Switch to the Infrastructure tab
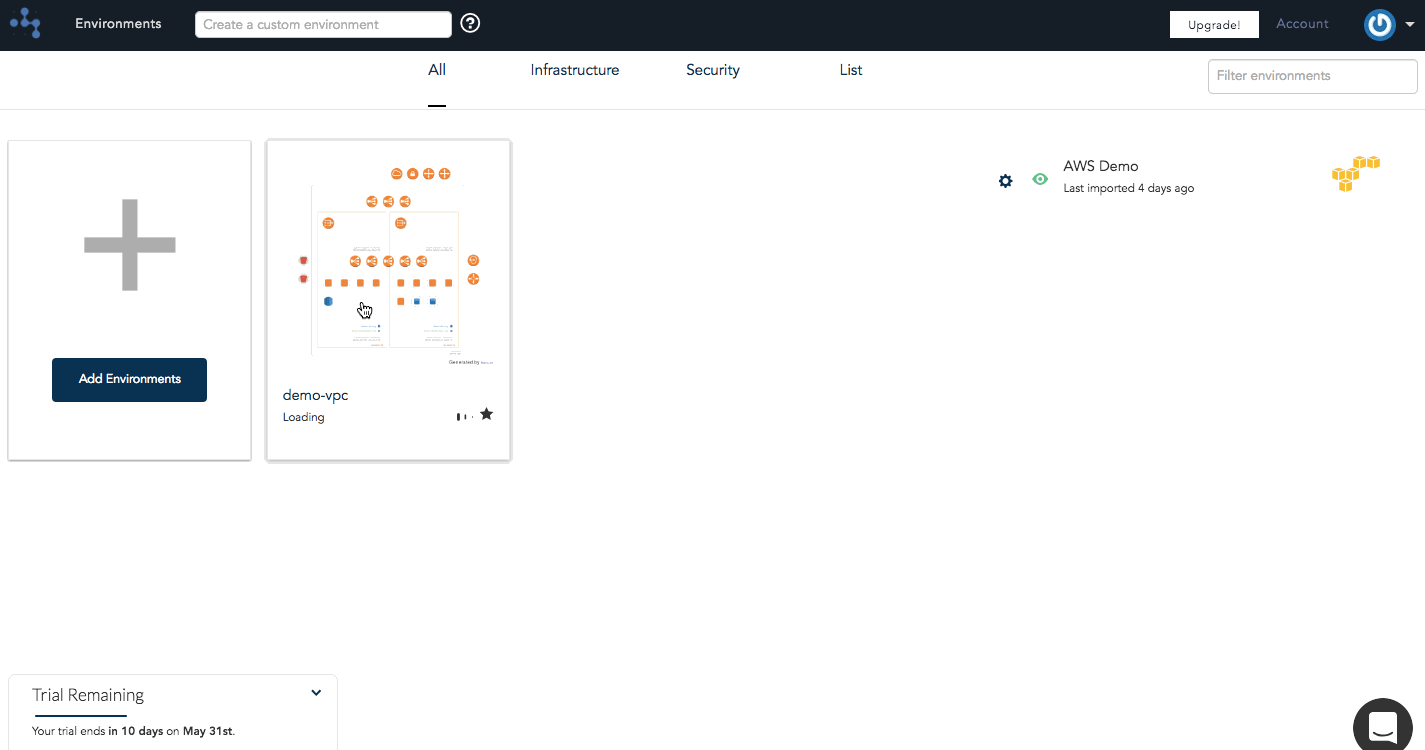The image size is (1425, 750). [x=574, y=70]
